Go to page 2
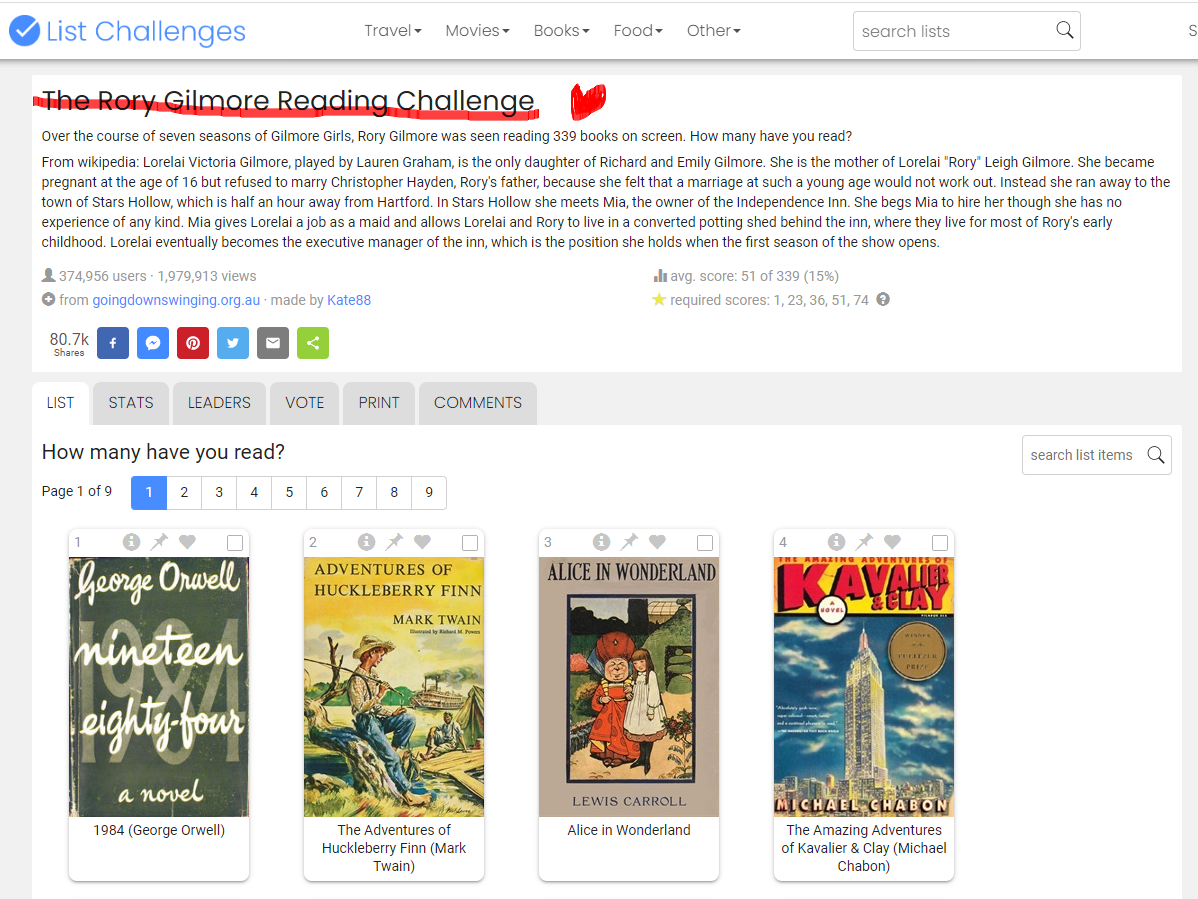 (x=184, y=493)
